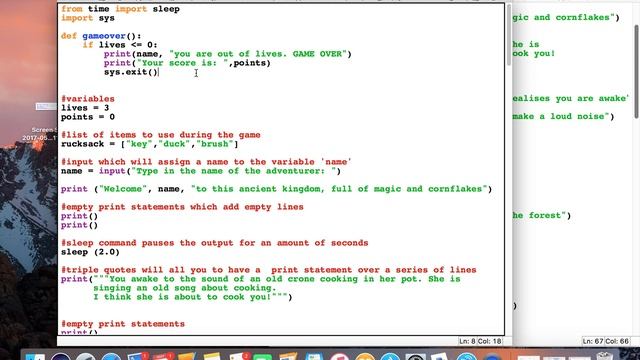This screenshot has height=360, width=640.
Task: Click 'make a loud noise' in back window
Action: [563, 116]
